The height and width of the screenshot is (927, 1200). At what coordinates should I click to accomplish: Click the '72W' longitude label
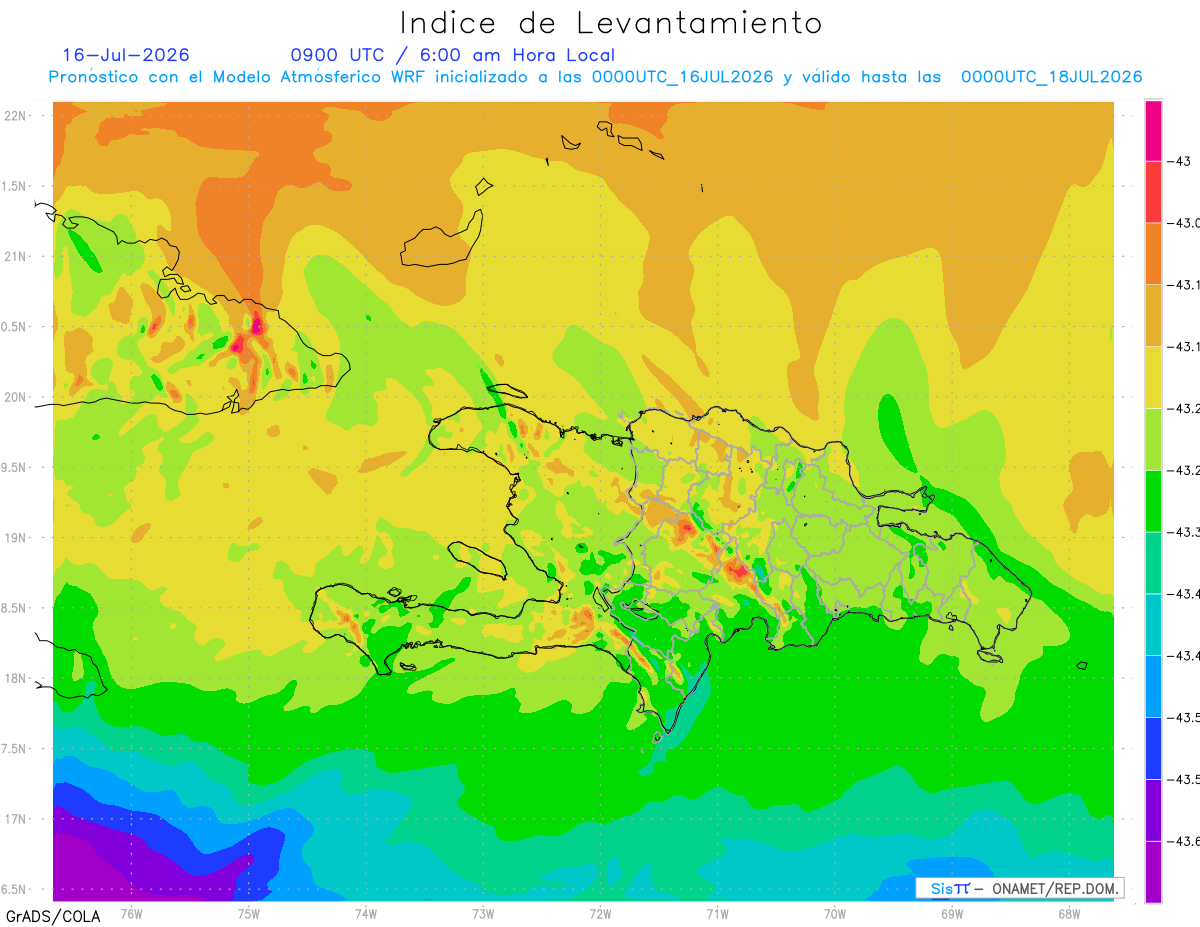(600, 914)
